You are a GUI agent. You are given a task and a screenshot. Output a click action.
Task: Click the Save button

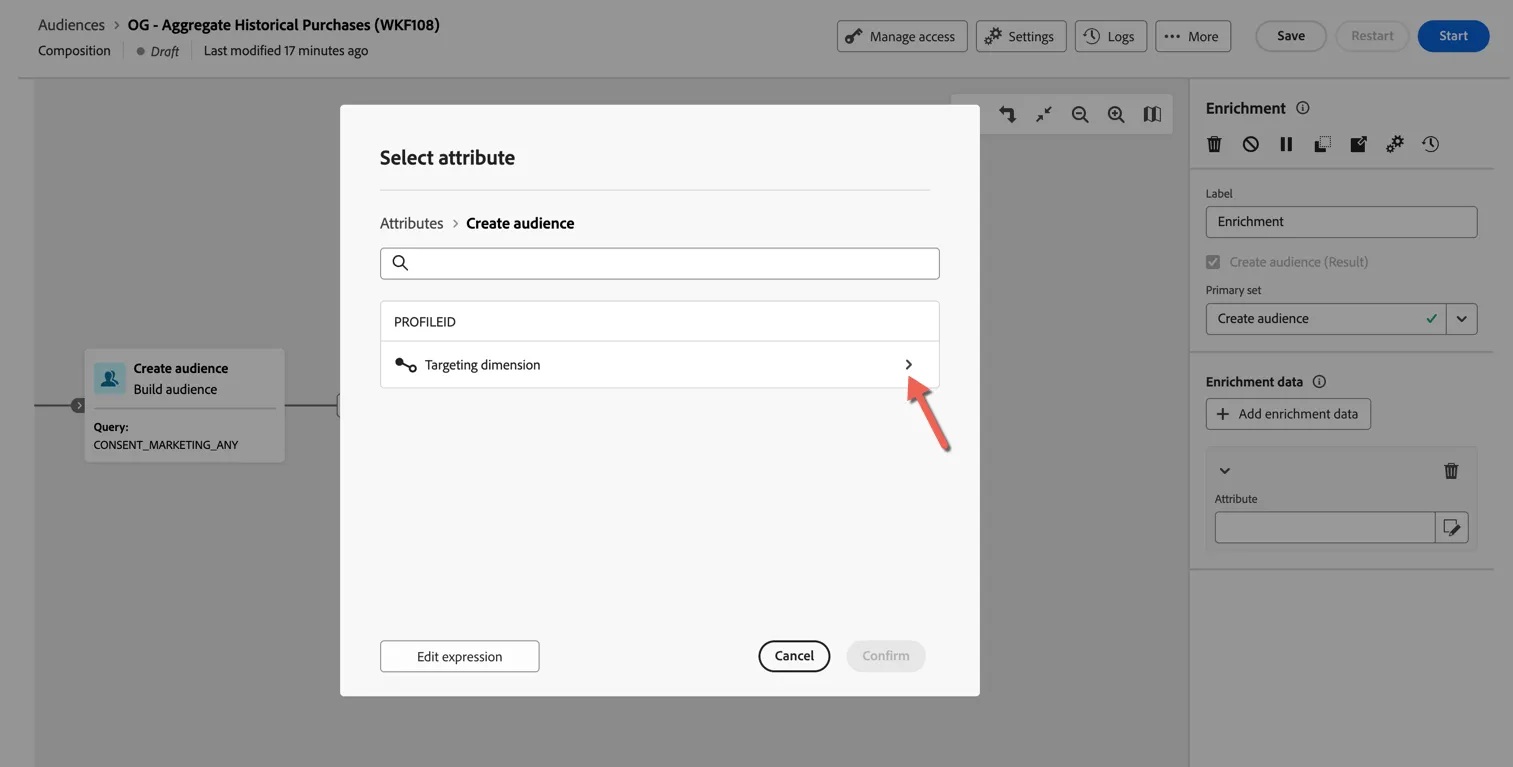pyautogui.click(x=1291, y=36)
